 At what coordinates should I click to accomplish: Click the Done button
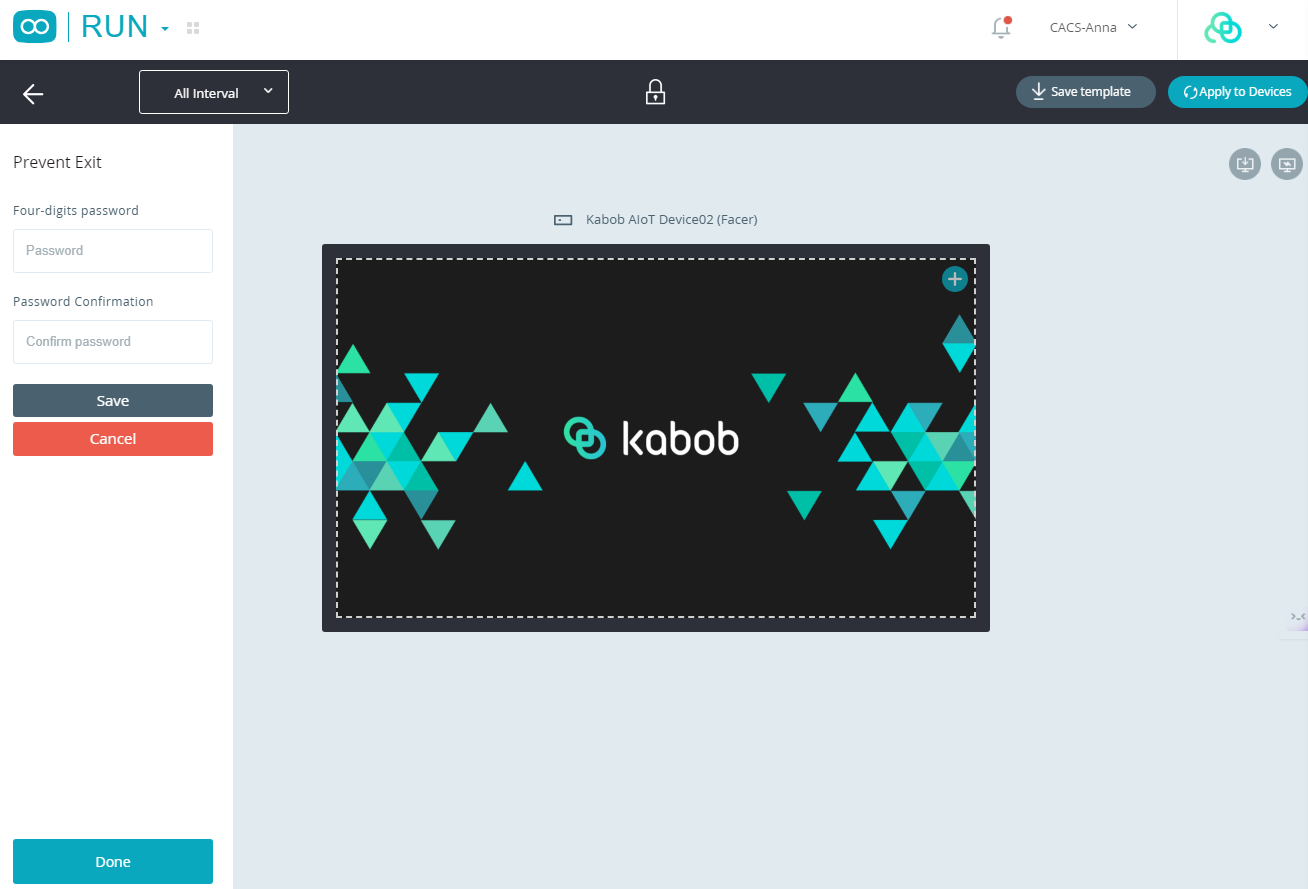113,862
